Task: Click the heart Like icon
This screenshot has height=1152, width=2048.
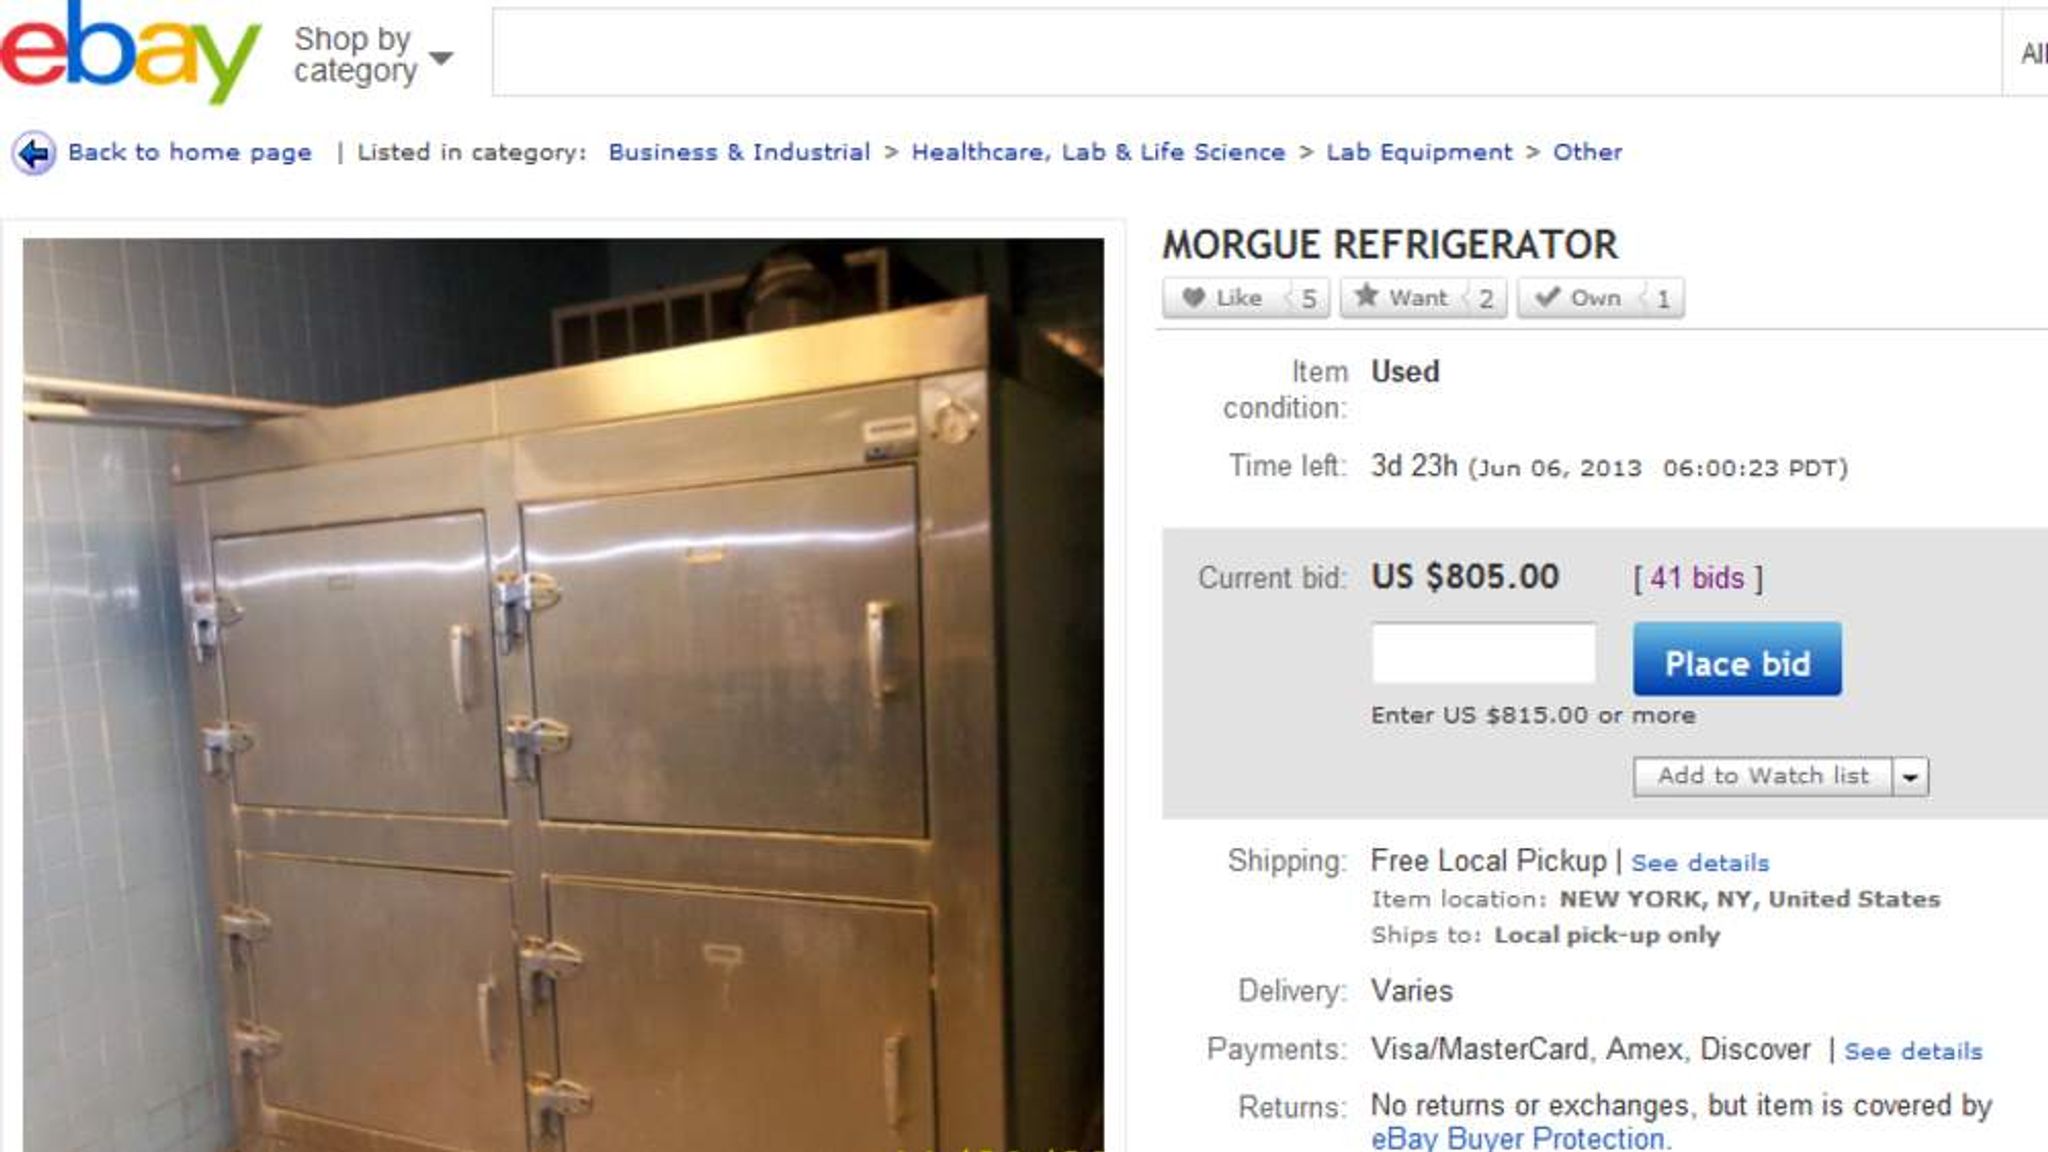Action: [1193, 297]
